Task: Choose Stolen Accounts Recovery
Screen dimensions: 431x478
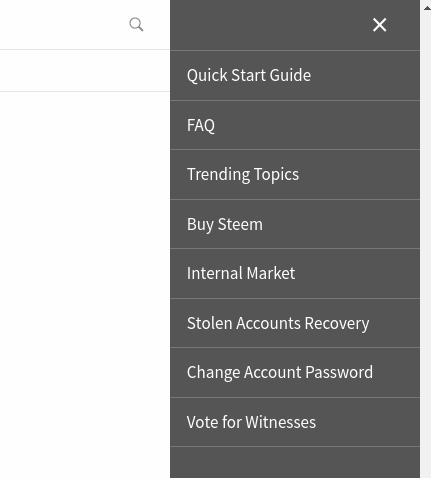Action: point(295,323)
